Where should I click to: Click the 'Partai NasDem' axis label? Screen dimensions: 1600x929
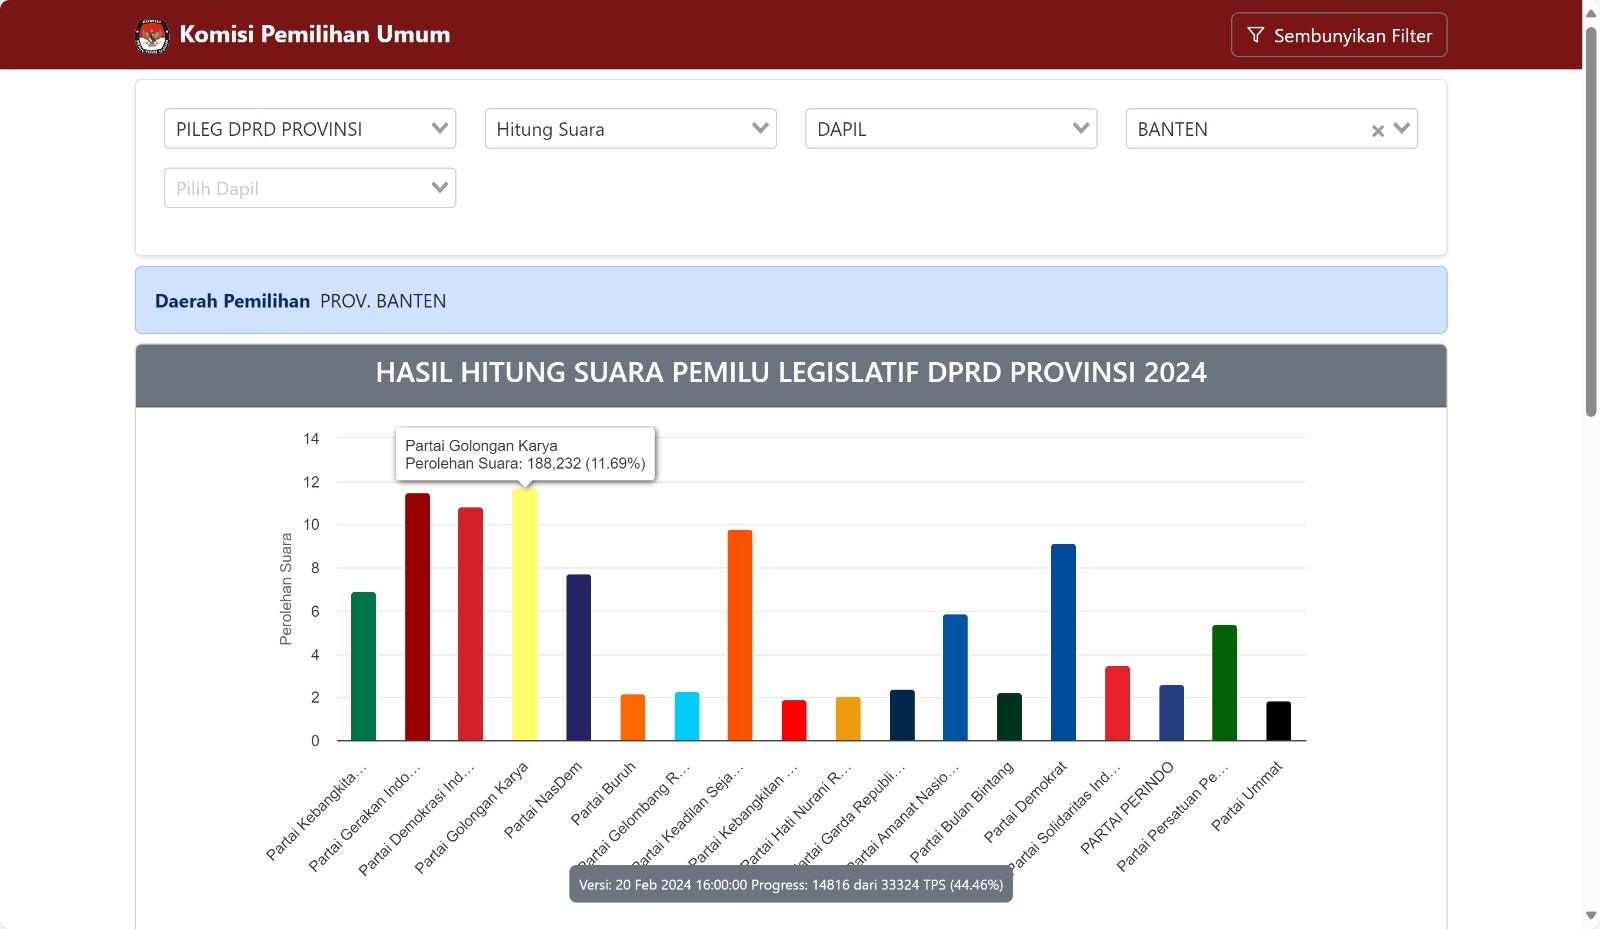coord(543,800)
